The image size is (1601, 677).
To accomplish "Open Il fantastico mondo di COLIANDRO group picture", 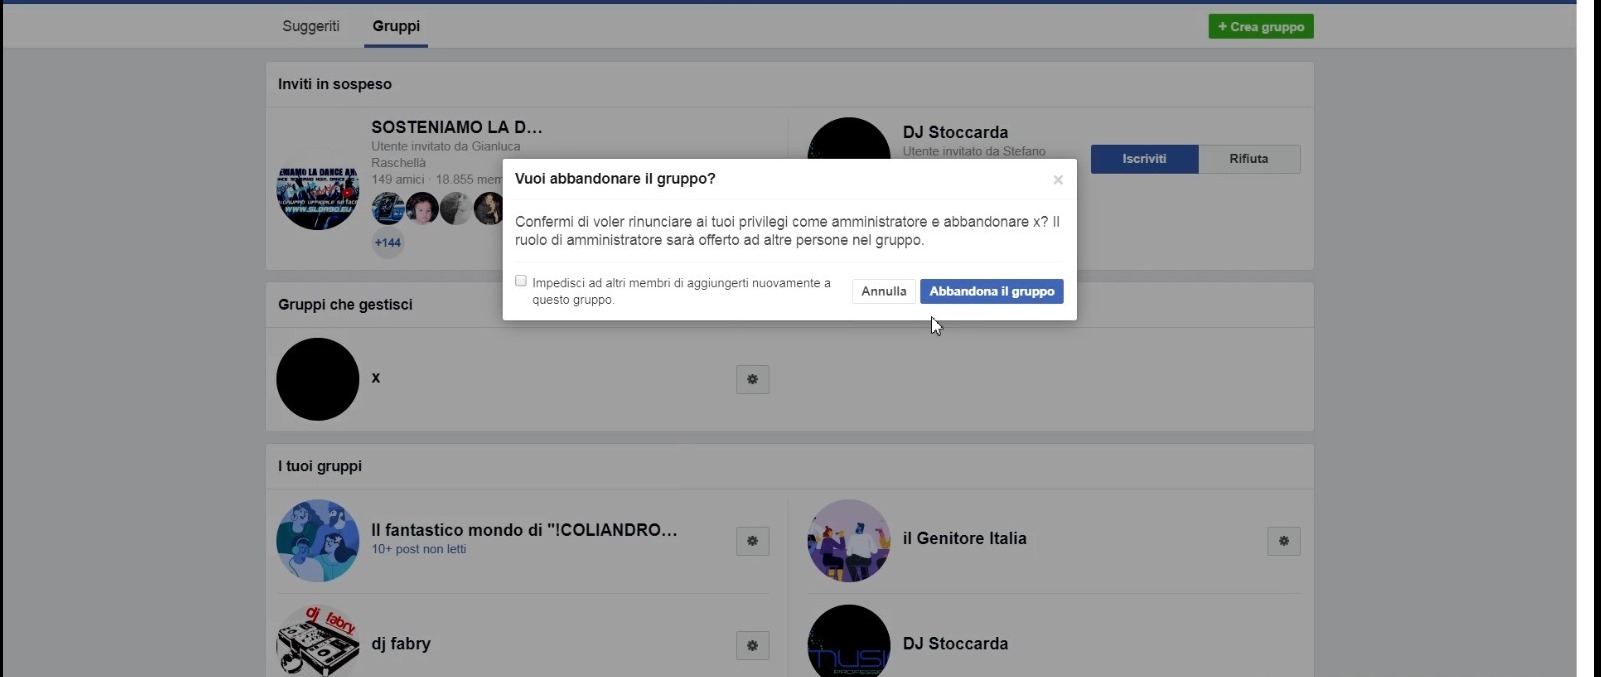I will [x=317, y=541].
